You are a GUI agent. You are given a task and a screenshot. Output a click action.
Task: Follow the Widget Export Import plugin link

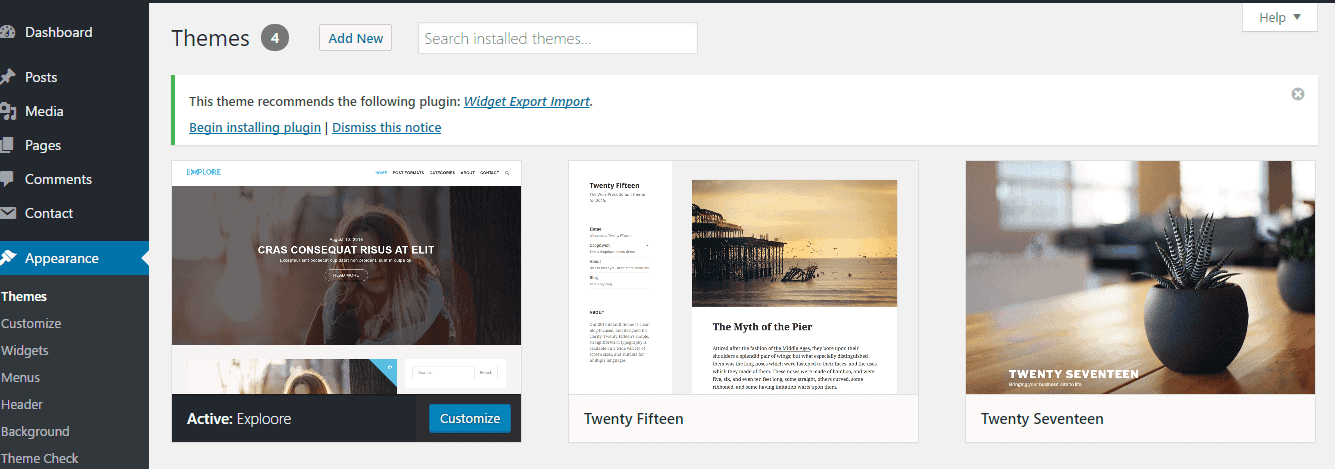[x=526, y=101]
